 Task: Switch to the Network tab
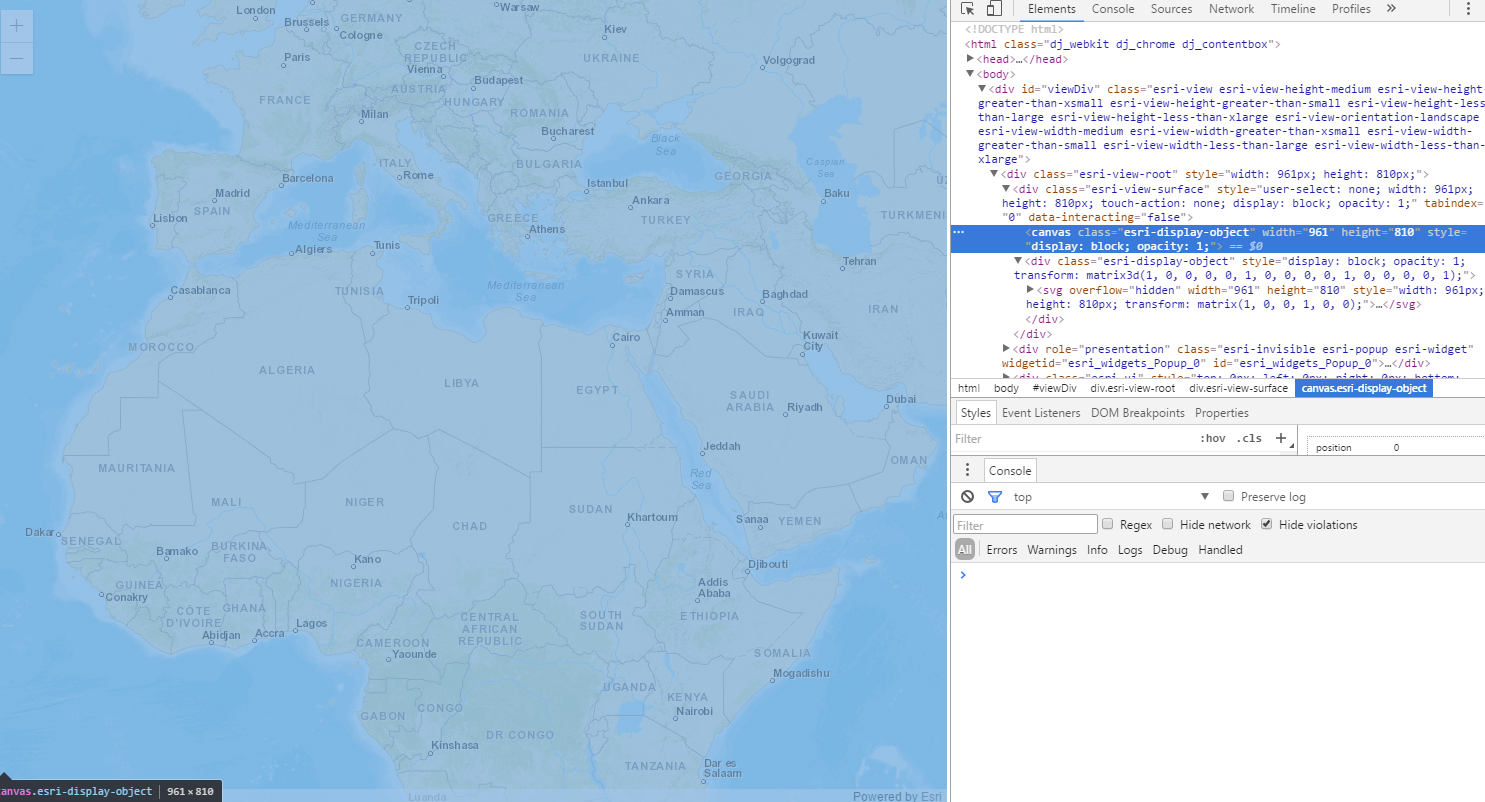1231,9
